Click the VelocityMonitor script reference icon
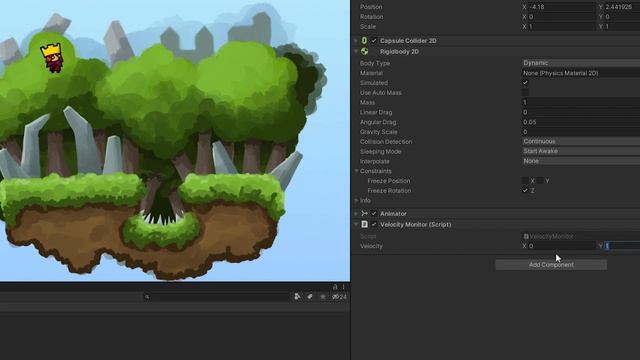Image resolution: width=640 pixels, height=360 pixels. (x=526, y=236)
